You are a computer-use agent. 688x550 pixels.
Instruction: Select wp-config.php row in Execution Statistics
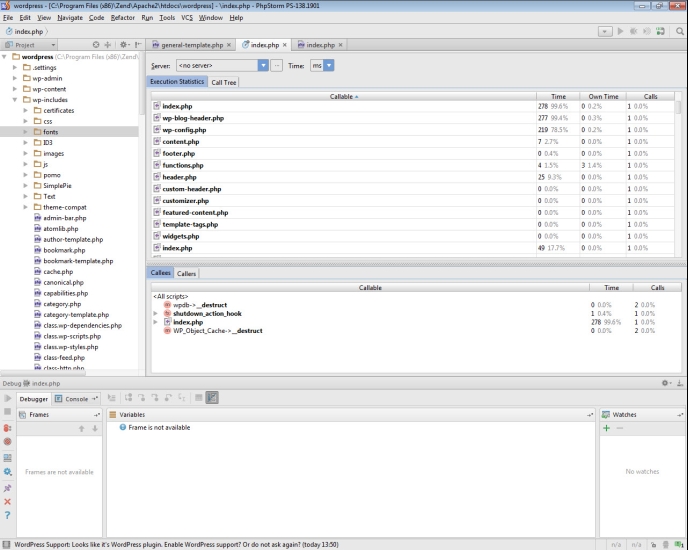(184, 130)
